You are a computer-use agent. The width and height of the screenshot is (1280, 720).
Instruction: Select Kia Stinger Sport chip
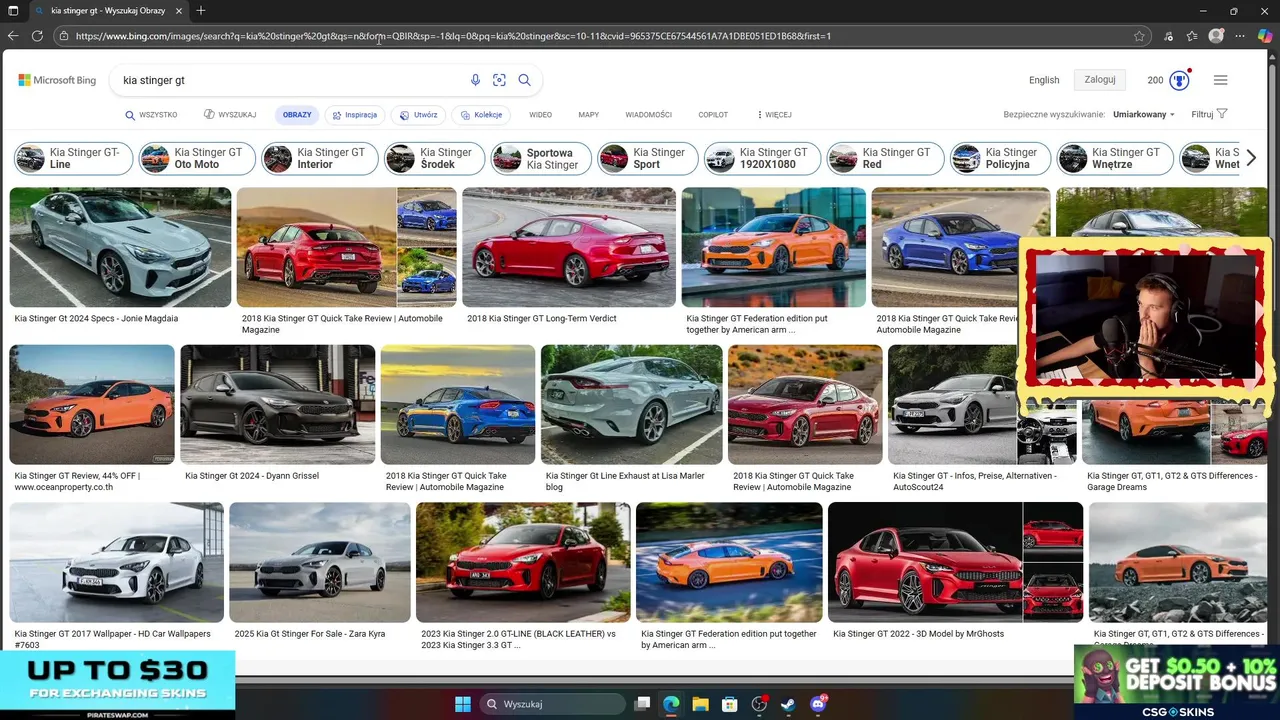(648, 158)
